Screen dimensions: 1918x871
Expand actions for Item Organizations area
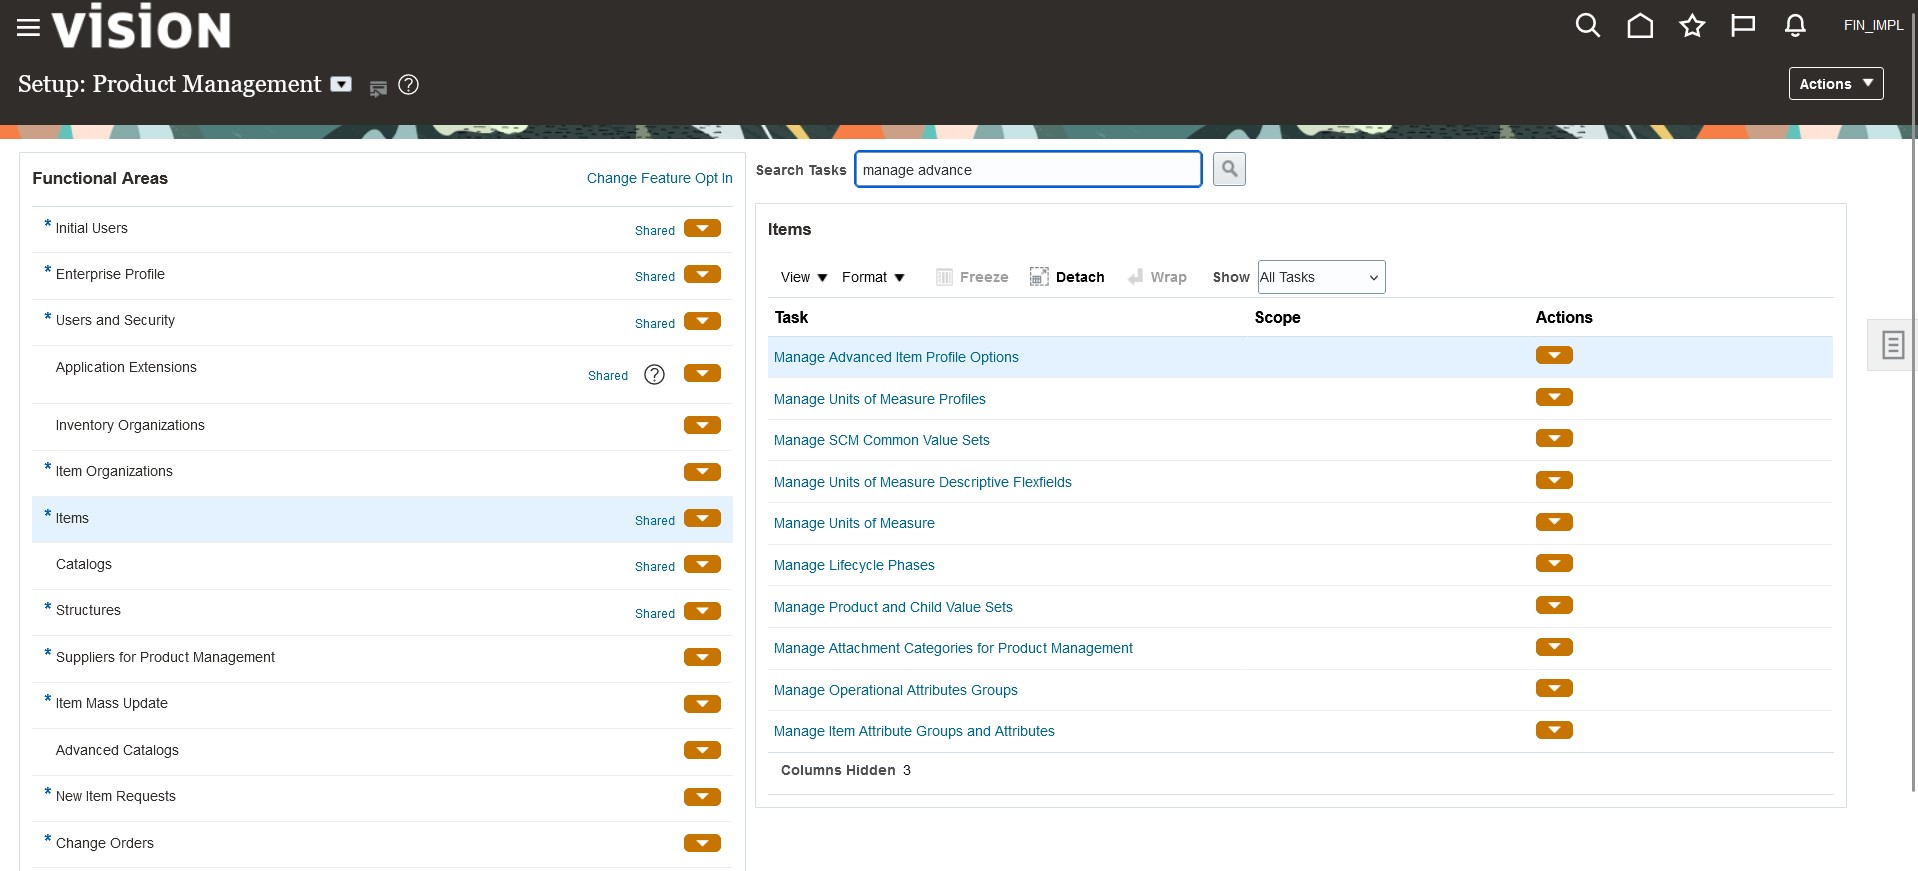(702, 472)
